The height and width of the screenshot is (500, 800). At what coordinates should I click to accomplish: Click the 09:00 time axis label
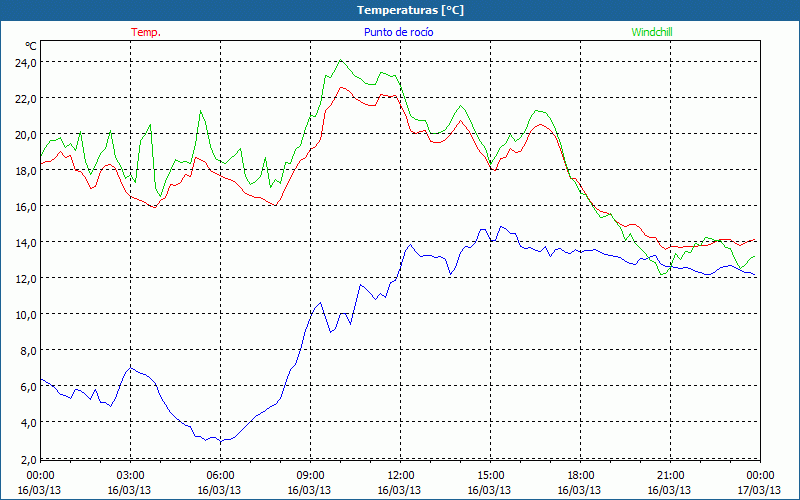(311, 476)
